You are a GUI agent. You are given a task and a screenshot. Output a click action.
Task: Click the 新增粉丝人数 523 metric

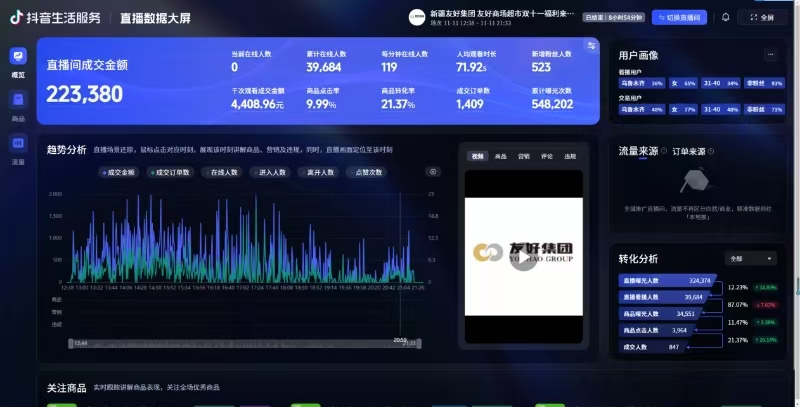tap(552, 62)
